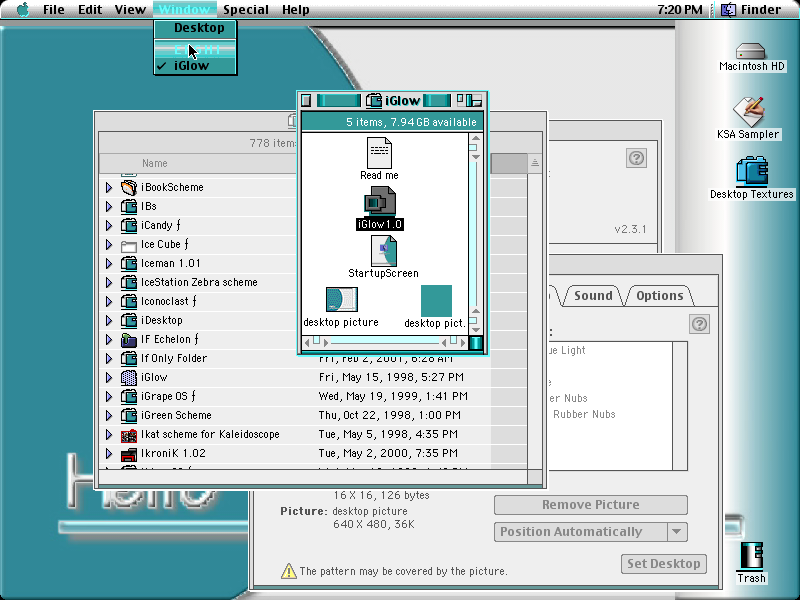Switch to the Options tab
The image size is (800, 600).
coord(659,296)
